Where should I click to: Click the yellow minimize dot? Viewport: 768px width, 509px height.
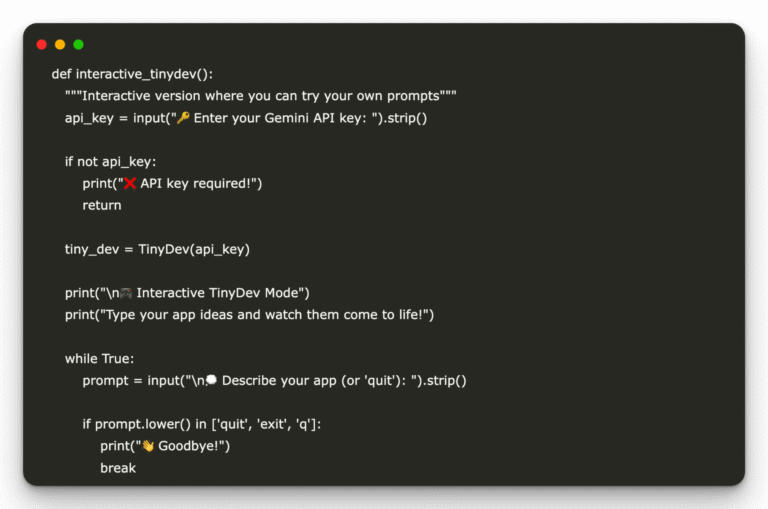pyautogui.click(x=60, y=45)
